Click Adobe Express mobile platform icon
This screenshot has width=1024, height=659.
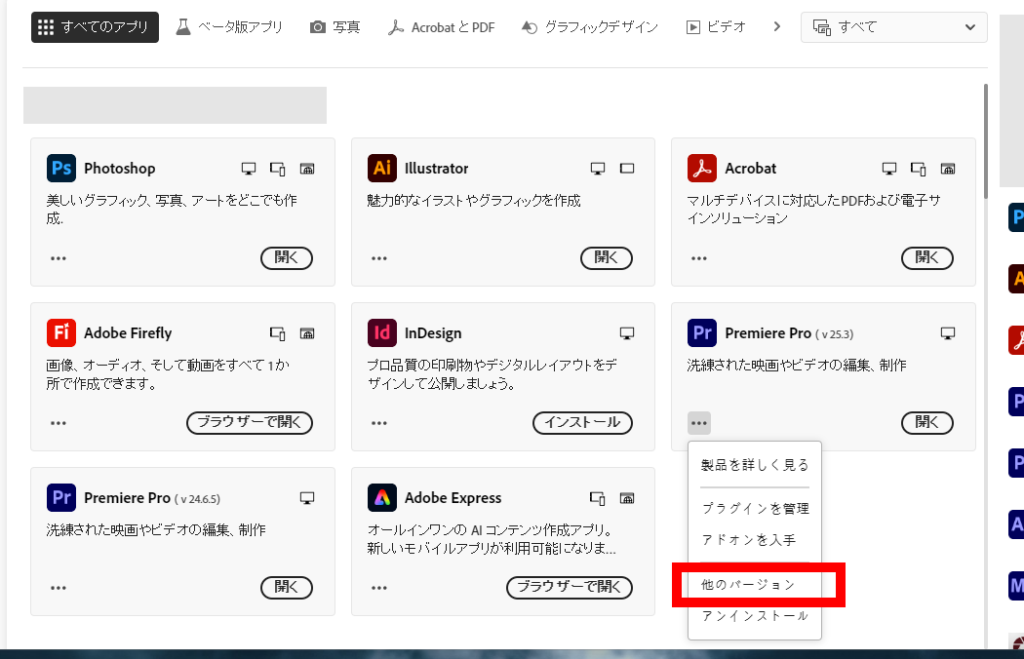click(598, 498)
